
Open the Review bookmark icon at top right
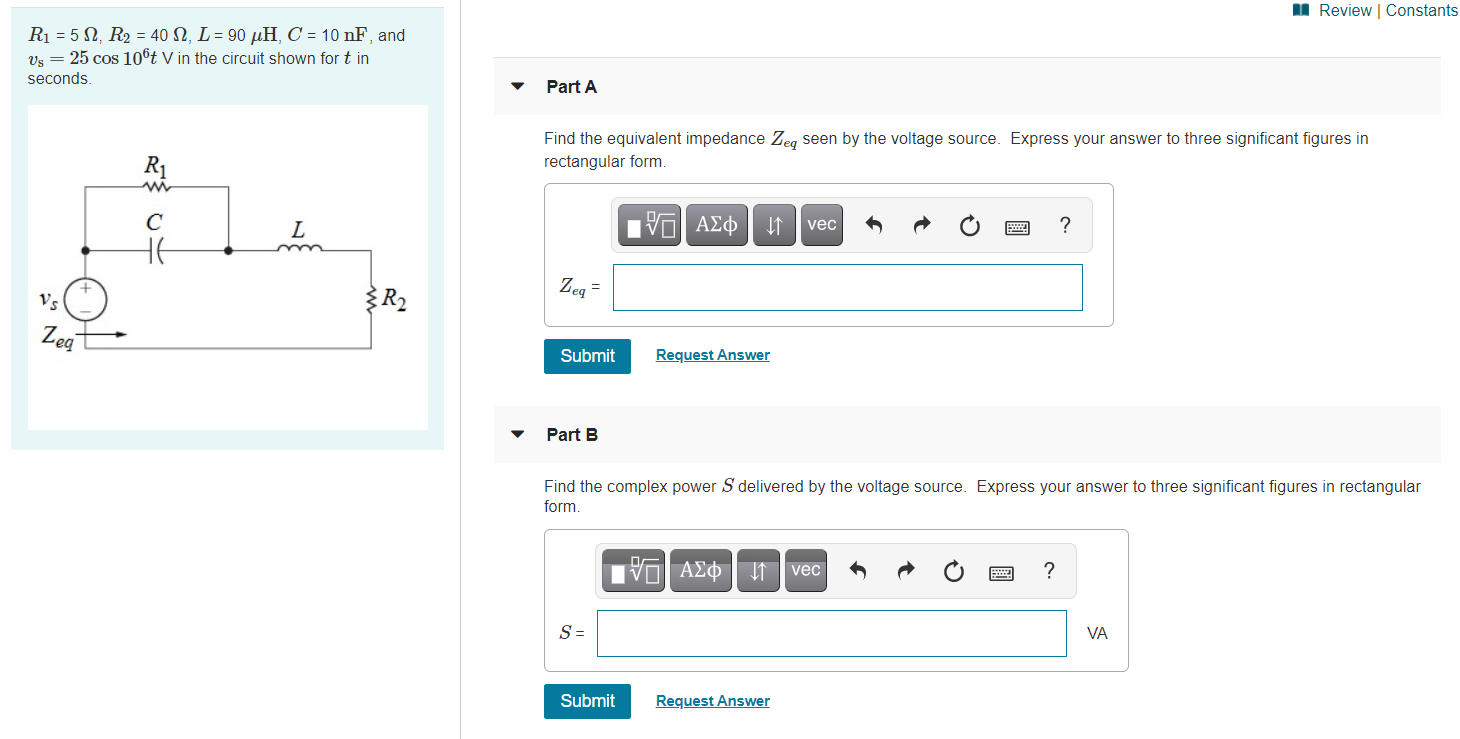pos(1299,9)
